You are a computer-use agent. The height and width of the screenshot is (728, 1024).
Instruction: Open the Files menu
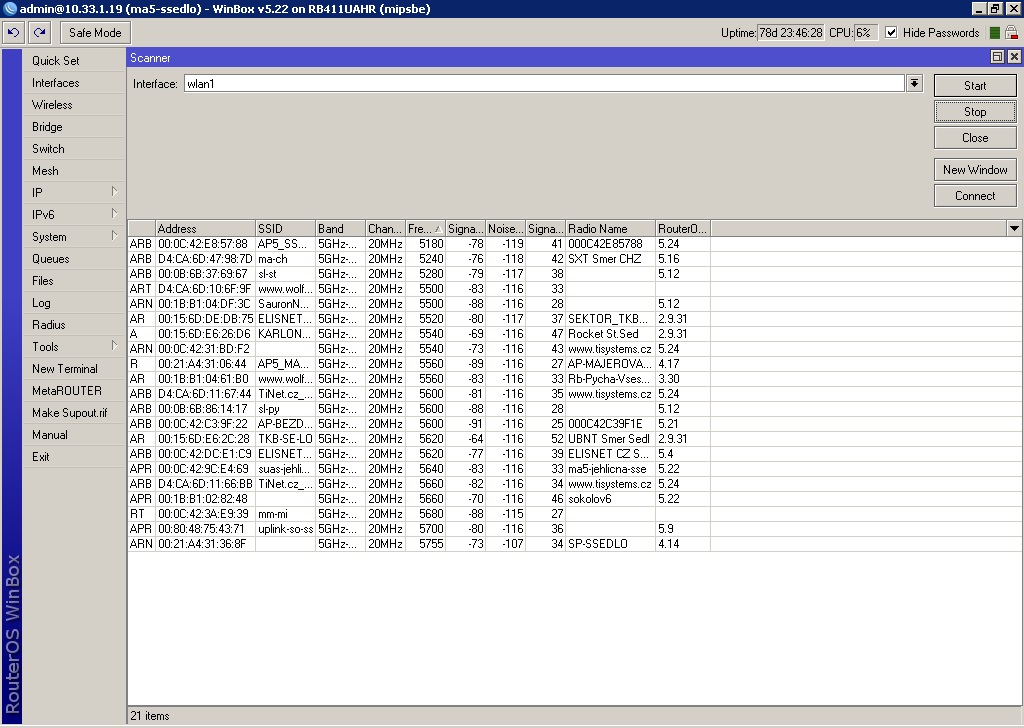[x=74, y=281]
